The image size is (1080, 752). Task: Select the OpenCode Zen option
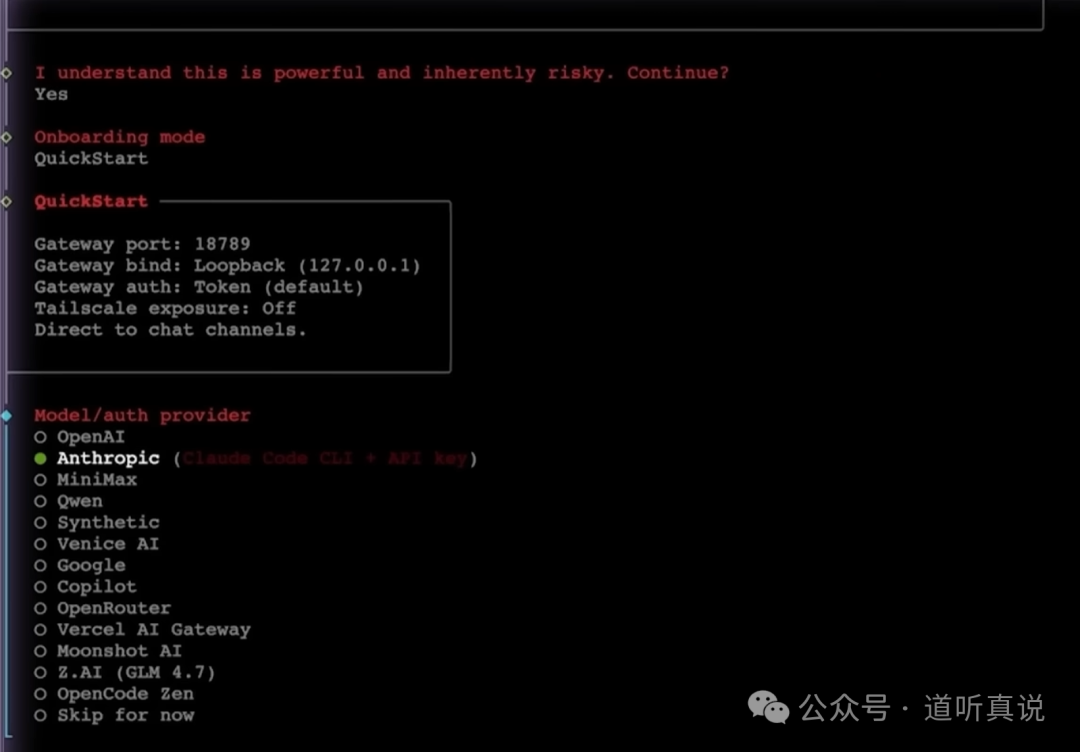pos(114,693)
